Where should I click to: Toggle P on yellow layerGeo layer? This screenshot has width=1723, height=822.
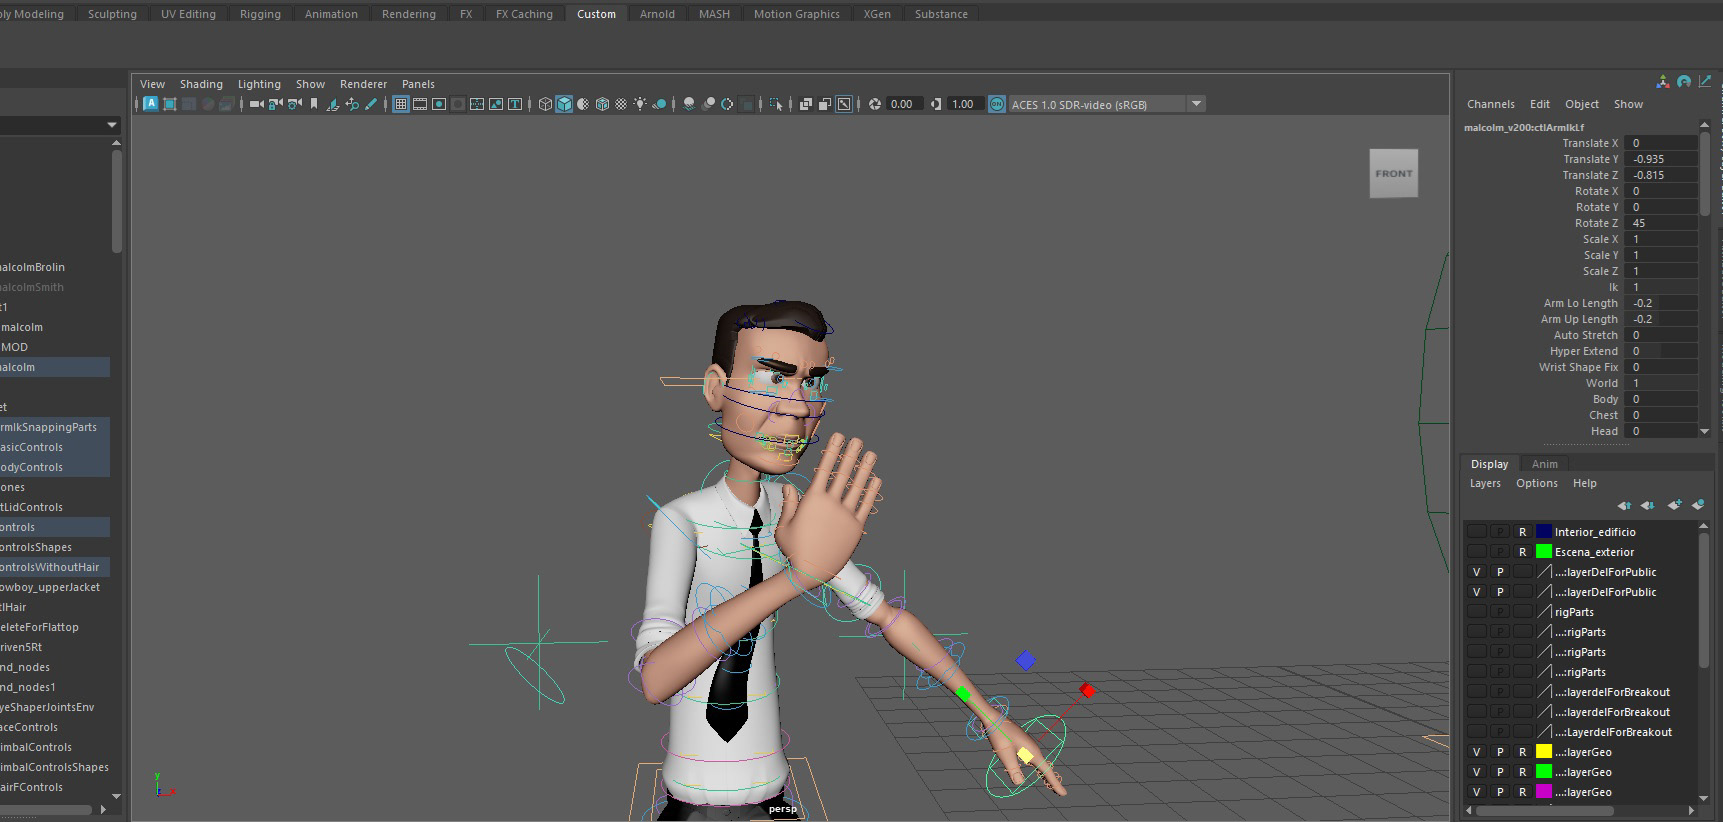(1500, 752)
